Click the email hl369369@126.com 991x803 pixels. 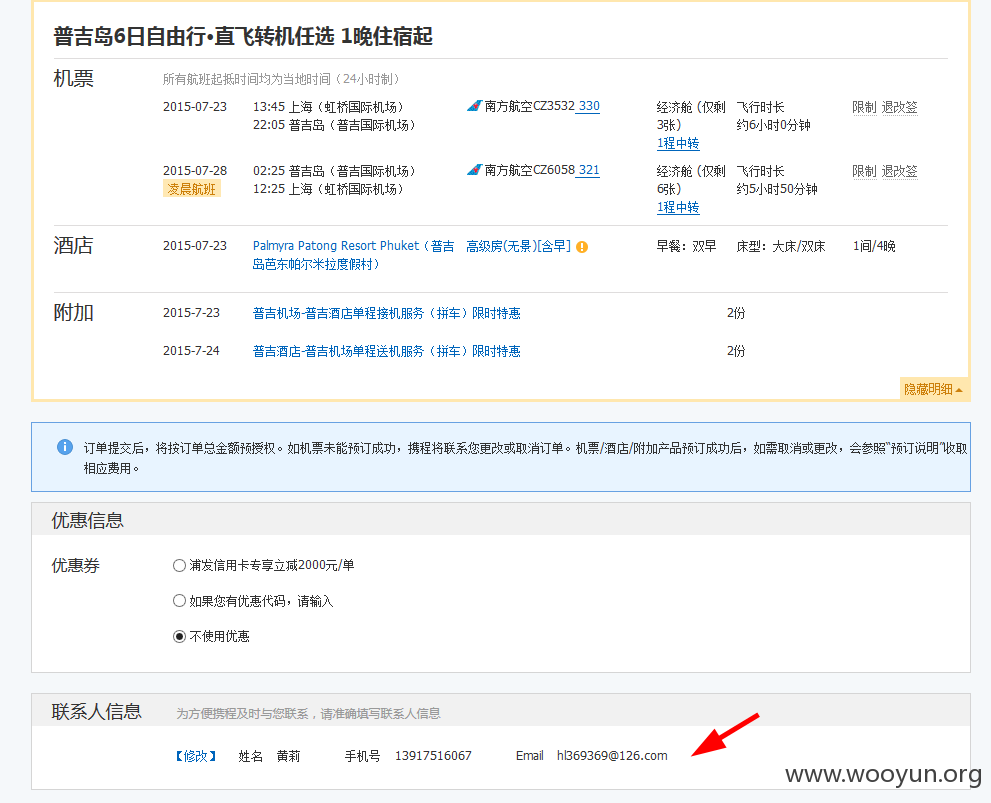click(x=612, y=756)
